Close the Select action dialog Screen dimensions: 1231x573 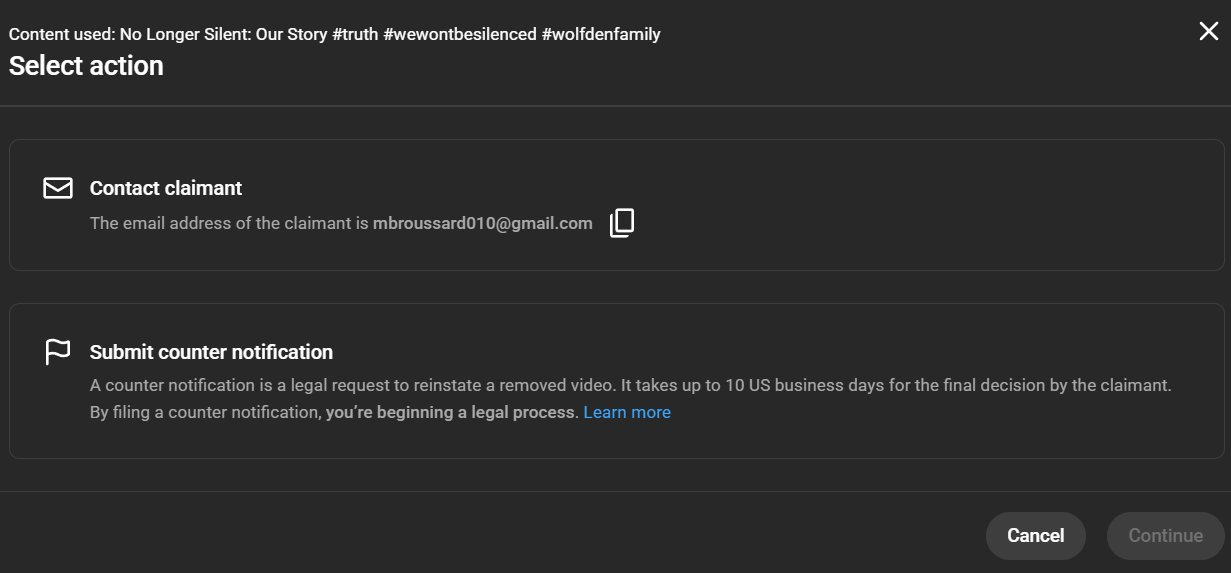point(1208,31)
